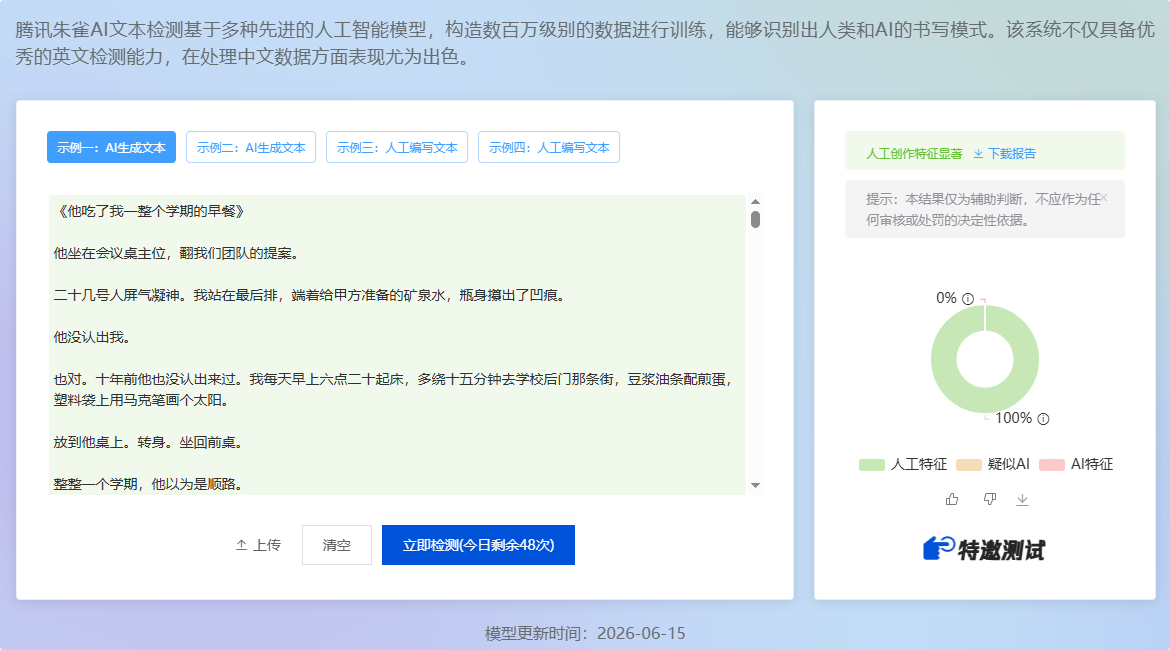Download the report via 下载报告 link
Image resolution: width=1170 pixels, height=650 pixels.
tap(1004, 153)
